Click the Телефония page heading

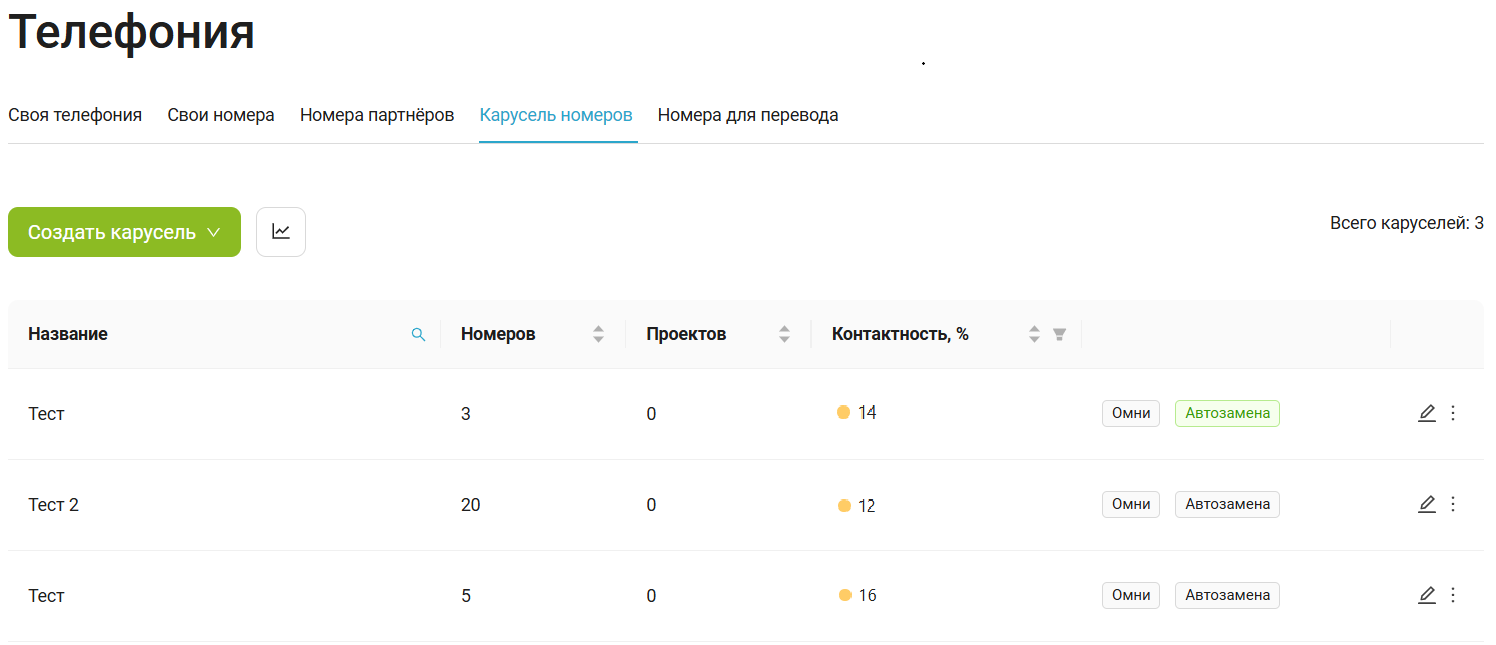coord(132,32)
